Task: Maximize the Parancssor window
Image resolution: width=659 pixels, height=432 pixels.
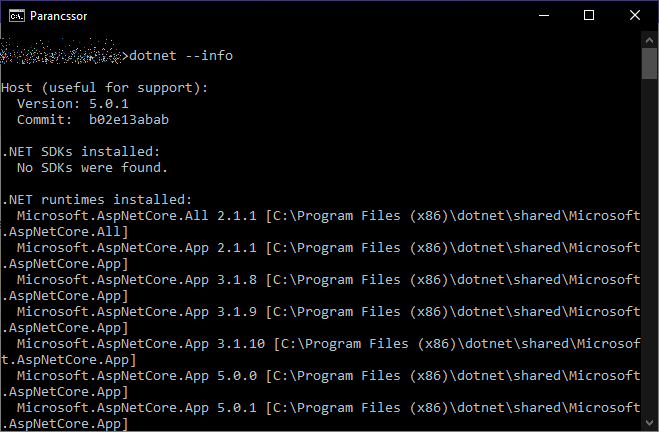Action: tap(589, 15)
